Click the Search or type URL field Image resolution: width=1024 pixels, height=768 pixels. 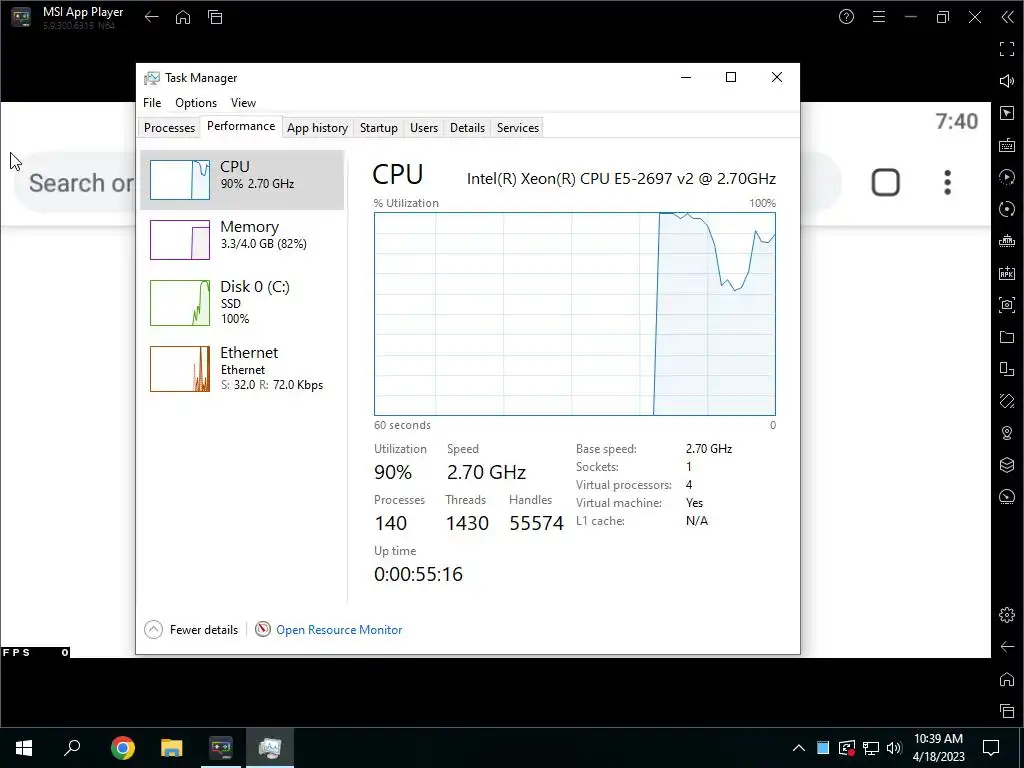[x=81, y=183]
